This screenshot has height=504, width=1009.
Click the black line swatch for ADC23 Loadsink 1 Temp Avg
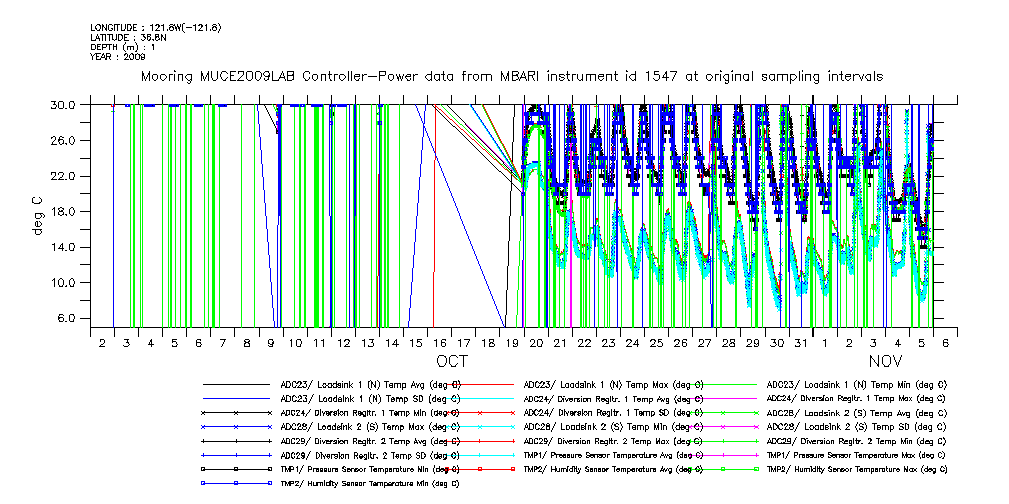coord(238,384)
